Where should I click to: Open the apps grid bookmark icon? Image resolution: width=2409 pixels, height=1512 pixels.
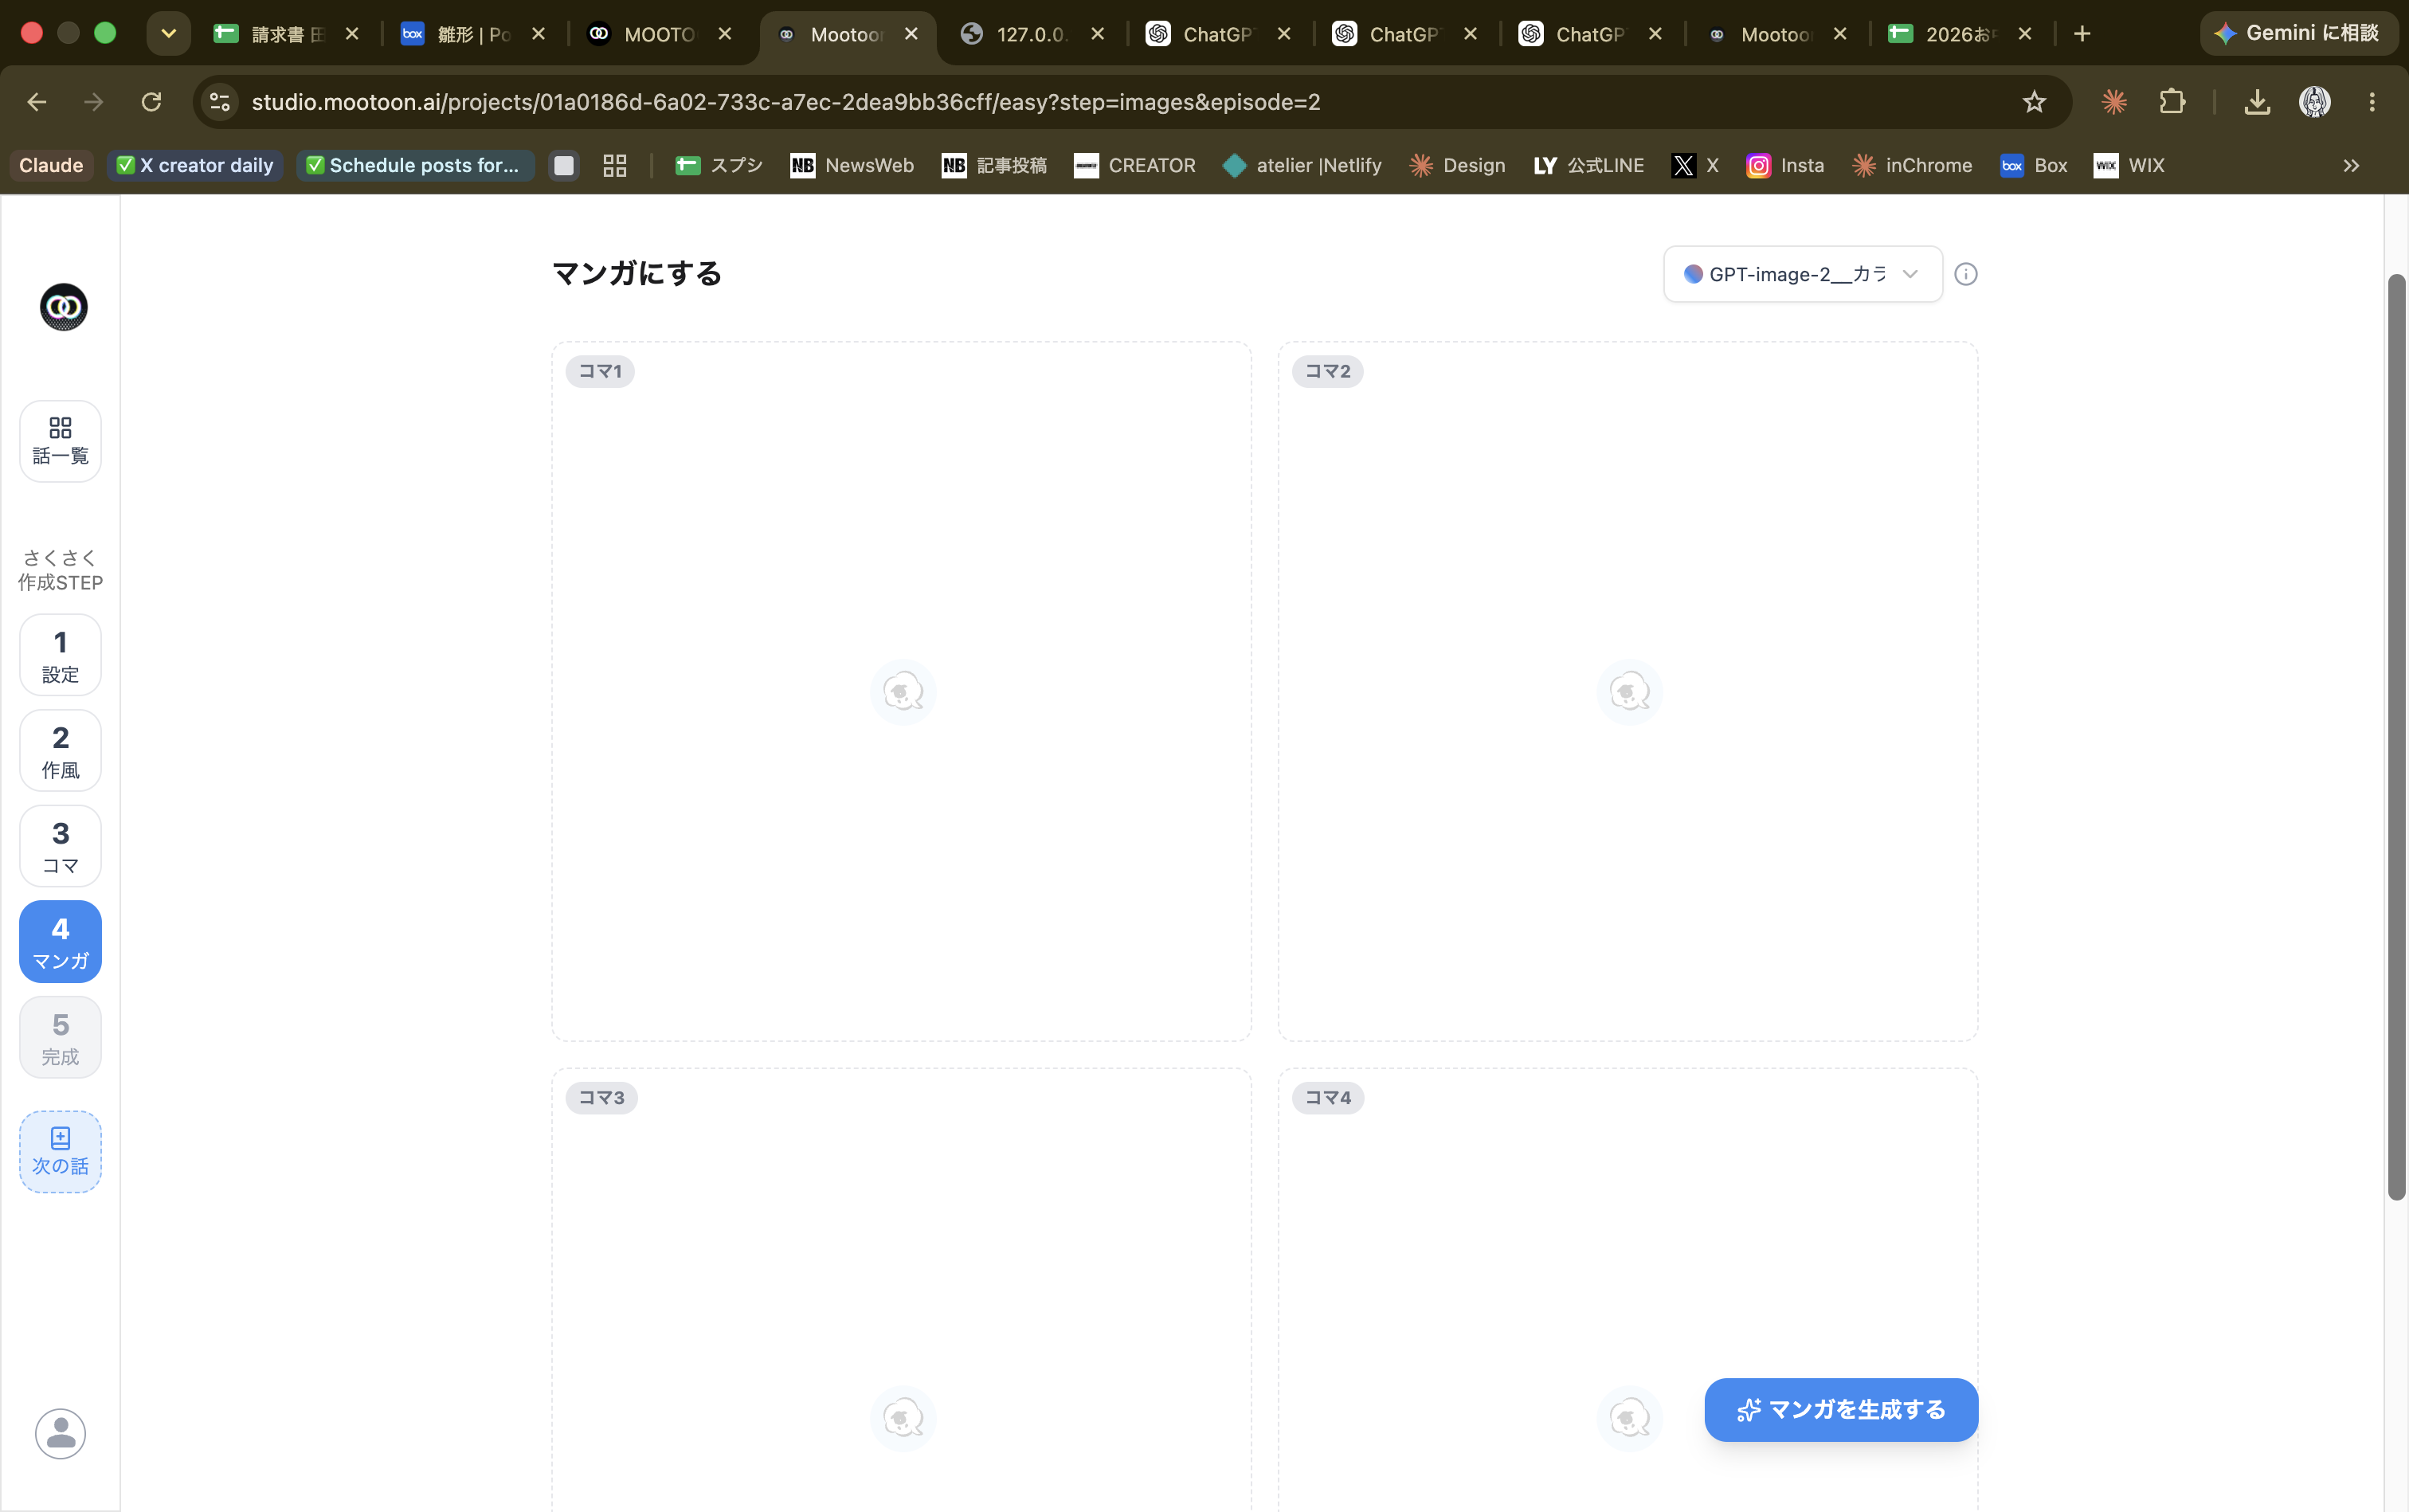pos(615,165)
